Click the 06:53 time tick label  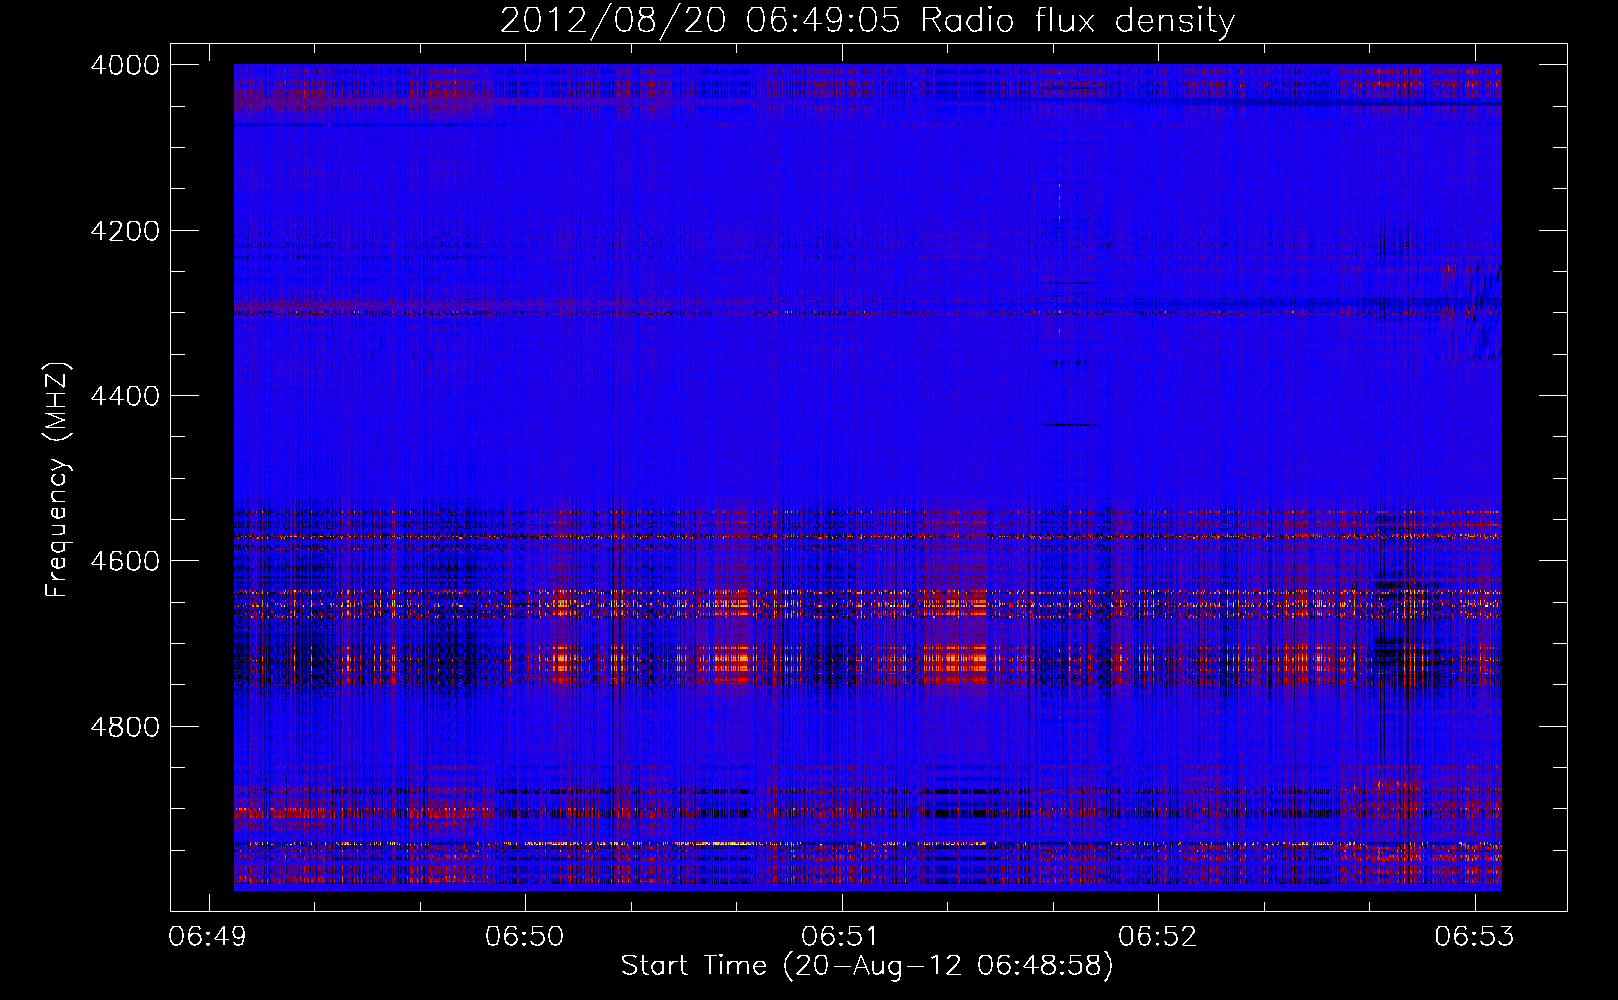[x=1474, y=937]
